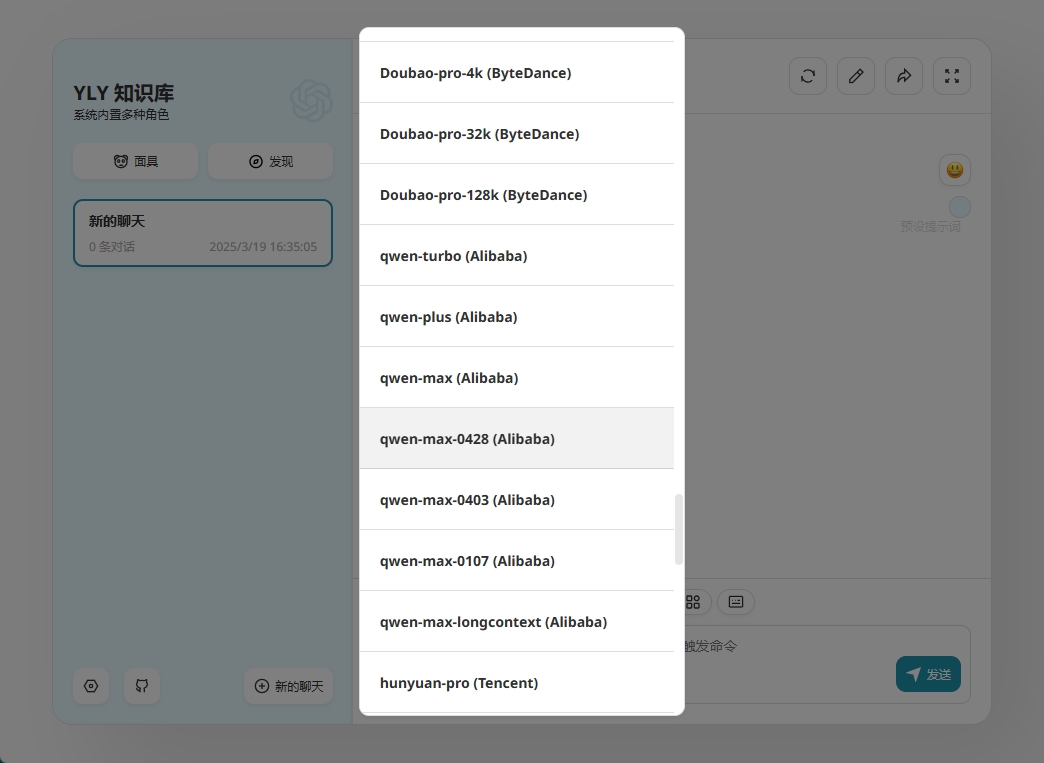Screen dimensions: 1044x763
Task: Click the smiley emoji avatar
Action: (954, 170)
